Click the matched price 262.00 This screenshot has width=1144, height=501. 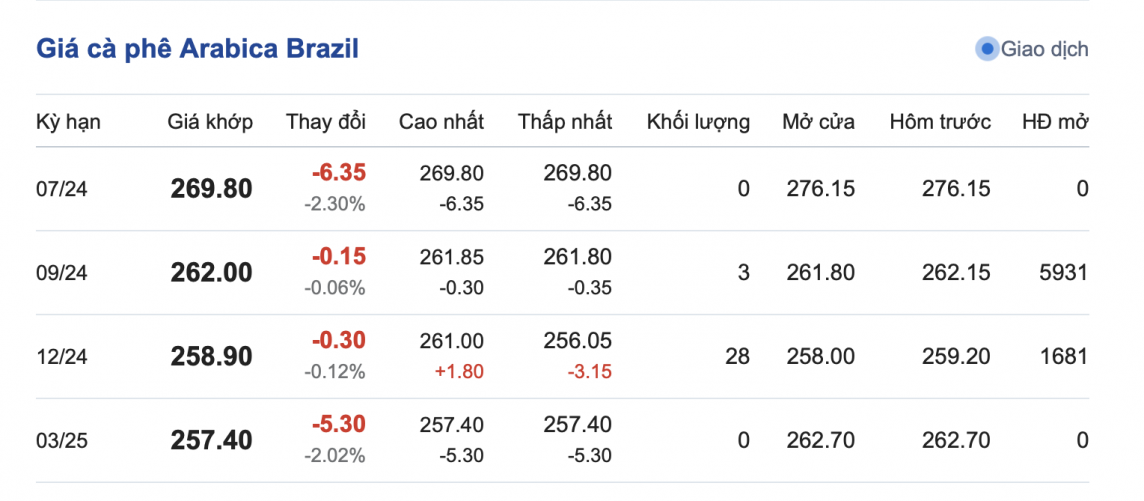[211, 273]
